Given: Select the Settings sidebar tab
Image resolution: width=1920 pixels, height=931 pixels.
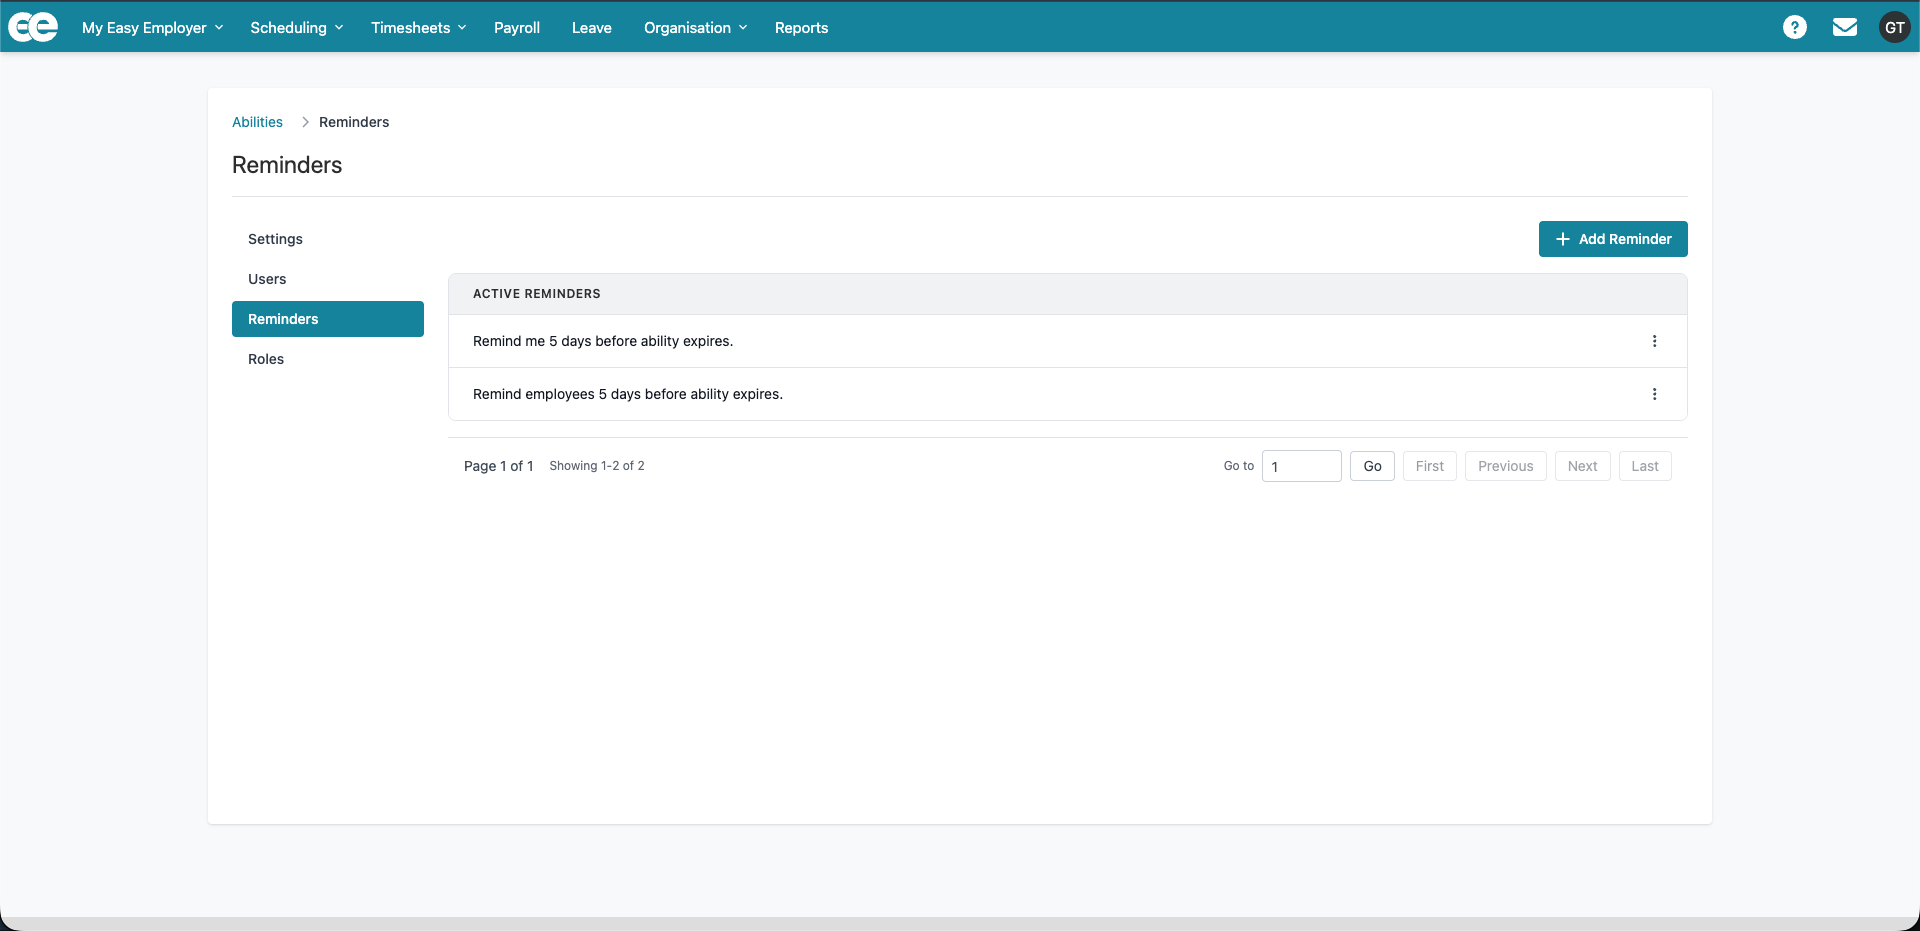Looking at the screenshot, I should [x=328, y=239].
